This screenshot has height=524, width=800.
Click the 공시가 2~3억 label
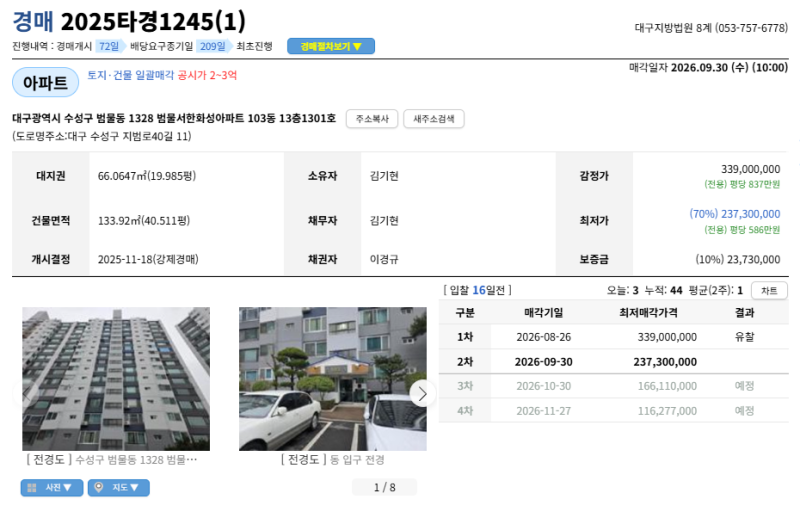pyautogui.click(x=207, y=75)
